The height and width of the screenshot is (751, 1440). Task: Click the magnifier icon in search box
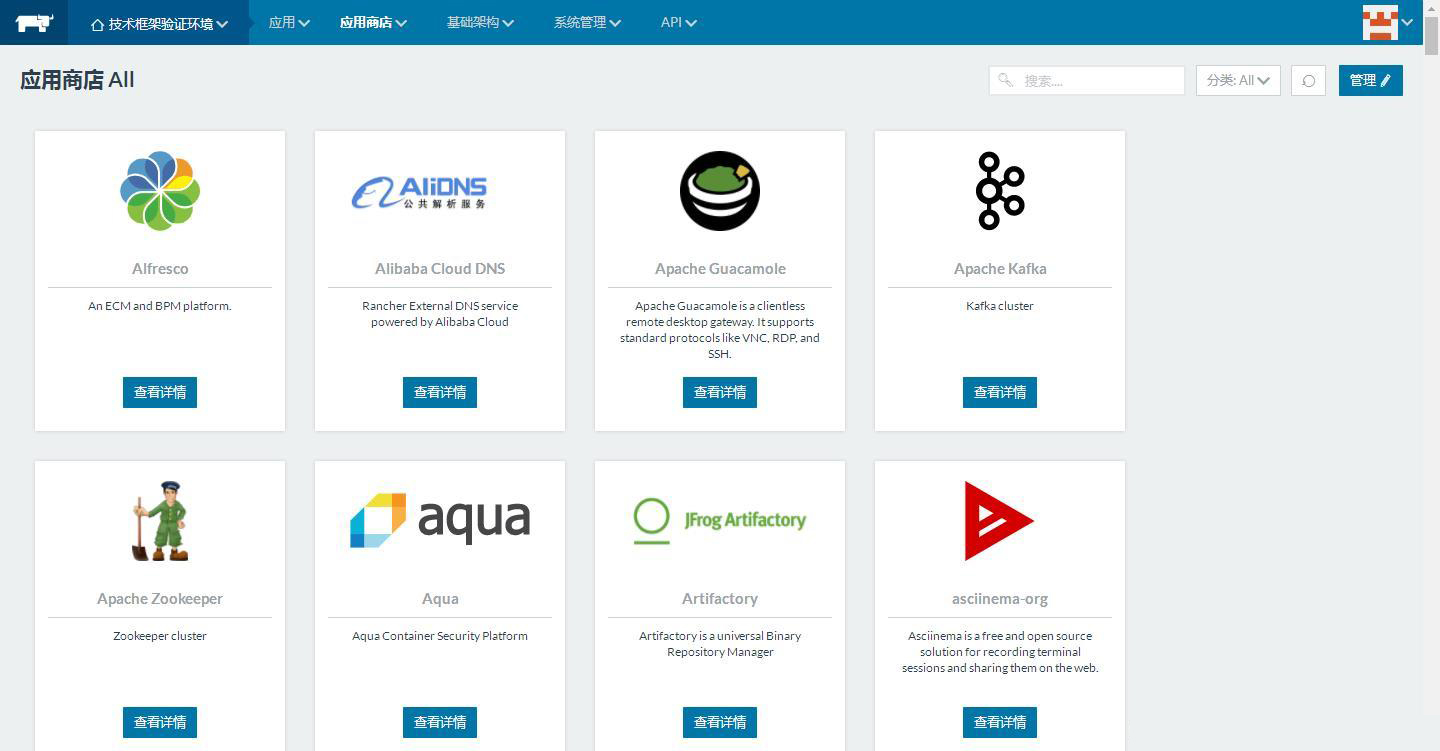1005,80
